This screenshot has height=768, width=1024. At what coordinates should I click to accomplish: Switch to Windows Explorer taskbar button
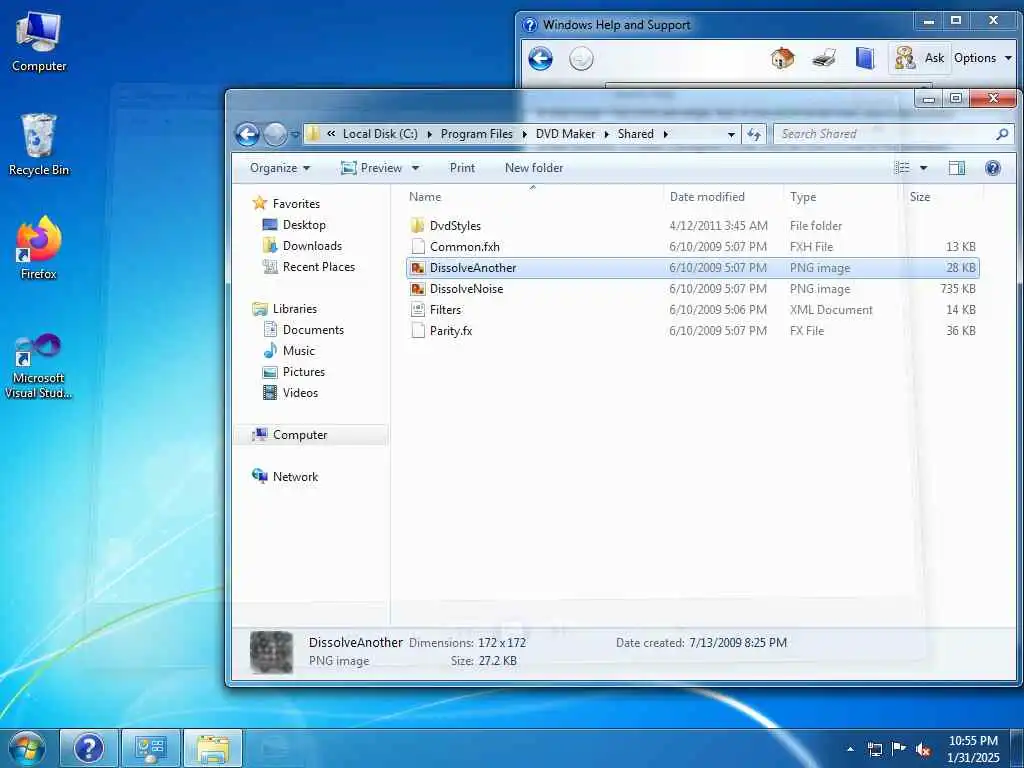click(x=213, y=748)
